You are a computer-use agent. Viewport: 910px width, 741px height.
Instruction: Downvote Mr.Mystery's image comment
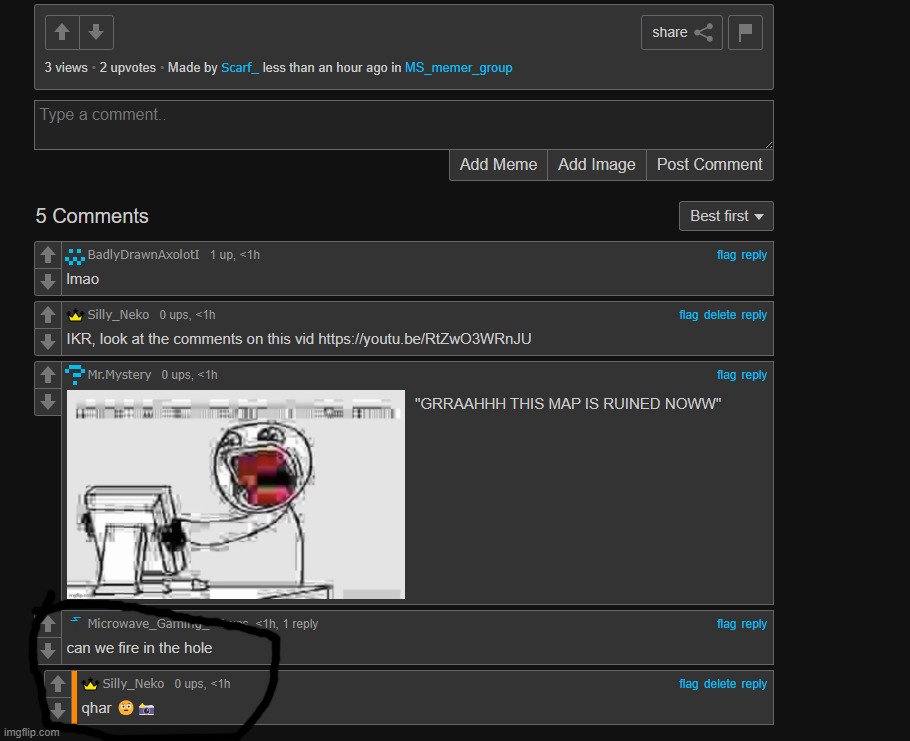(x=48, y=402)
